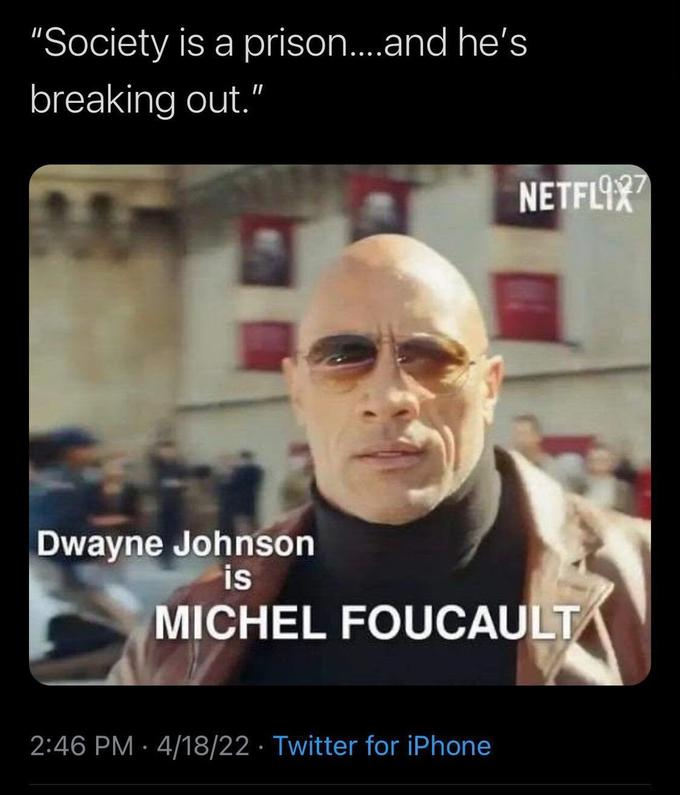Click the red banner left of the man's head
This screenshot has height=795, width=680.
pos(264,345)
